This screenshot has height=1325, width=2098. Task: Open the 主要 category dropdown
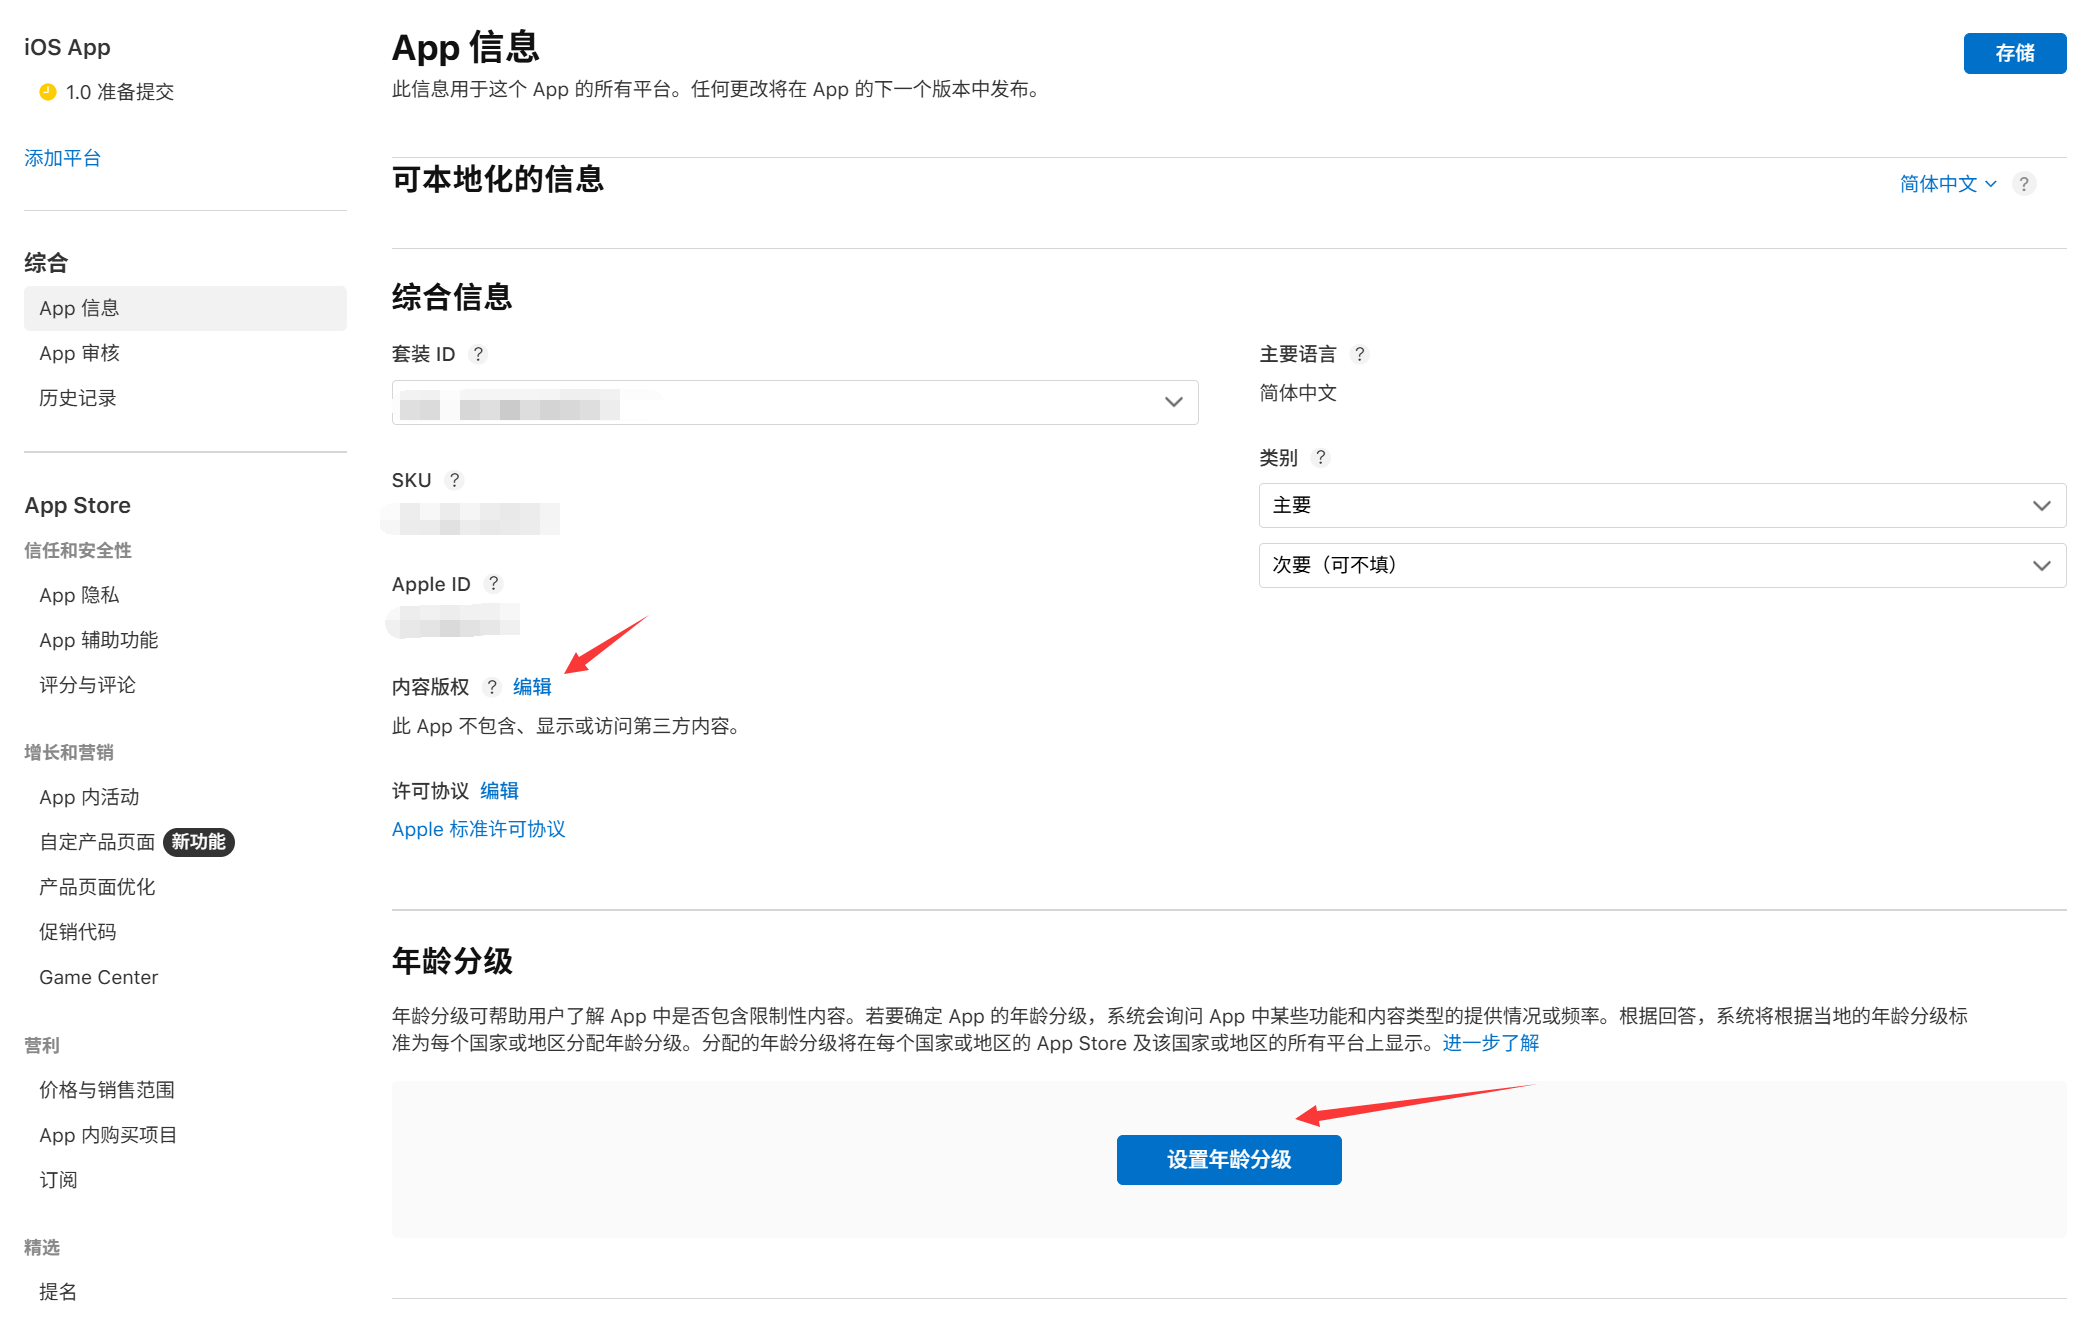[x=1661, y=506]
